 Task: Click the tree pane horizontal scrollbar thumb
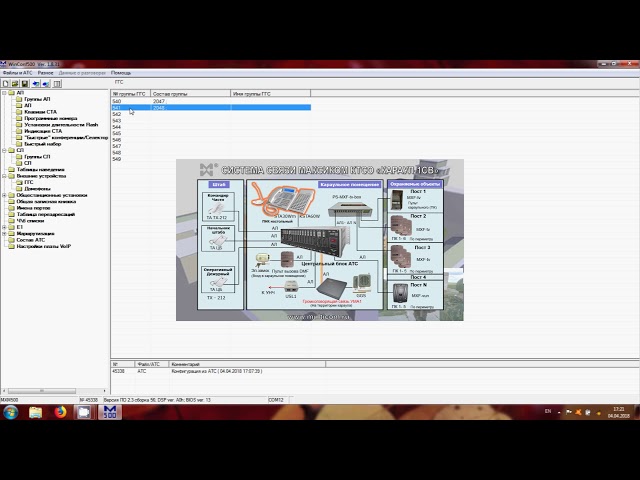(x=42, y=391)
